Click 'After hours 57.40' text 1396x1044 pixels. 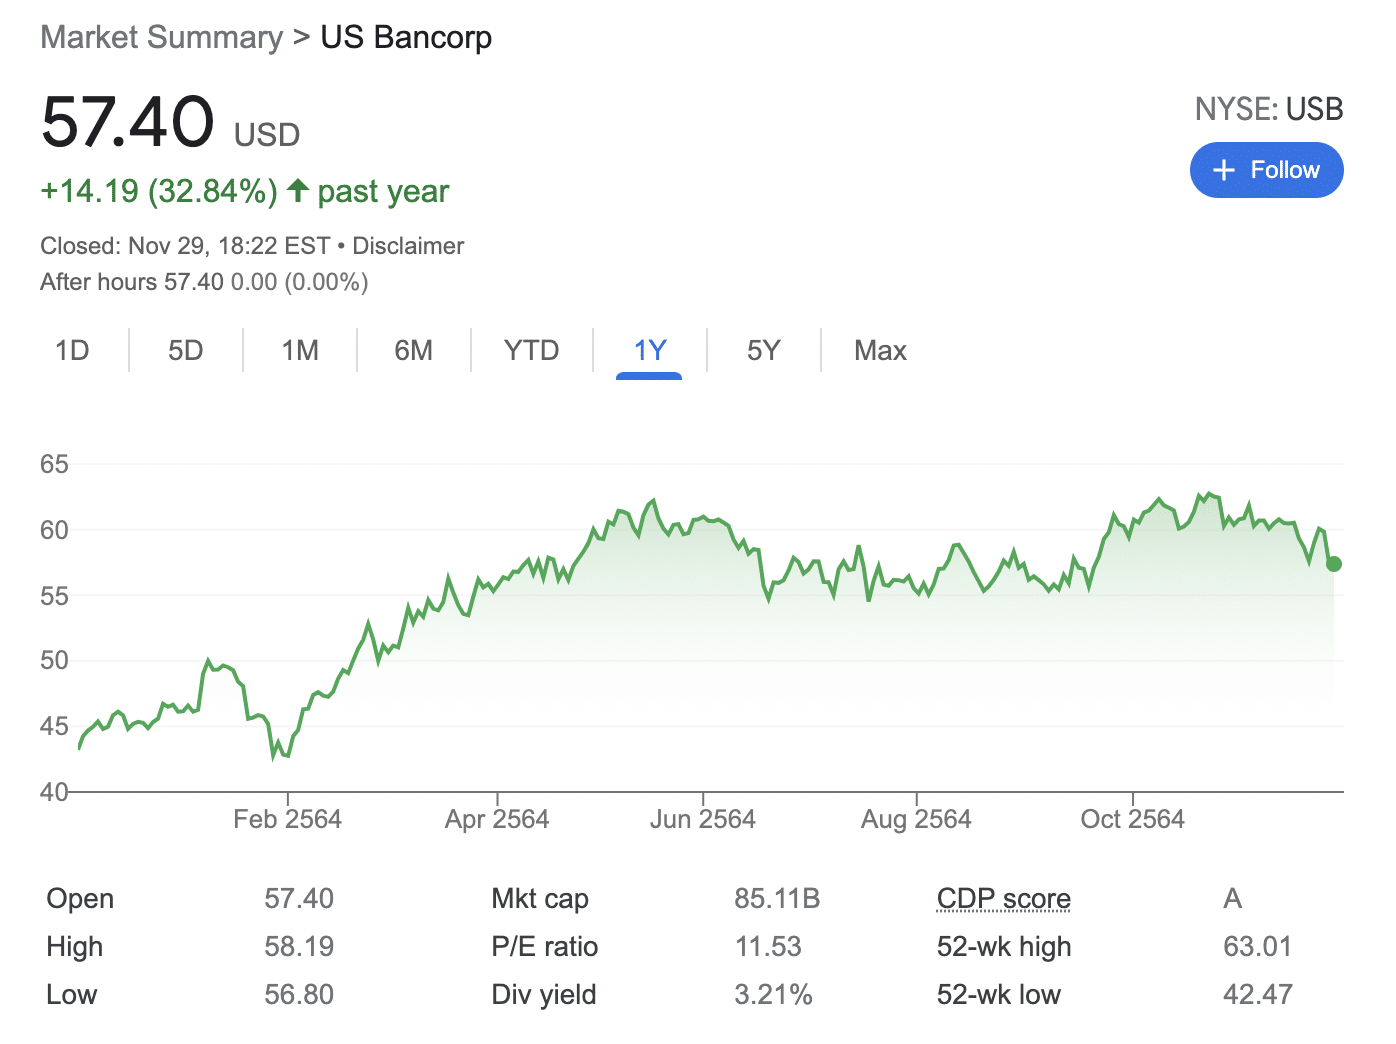[132, 282]
